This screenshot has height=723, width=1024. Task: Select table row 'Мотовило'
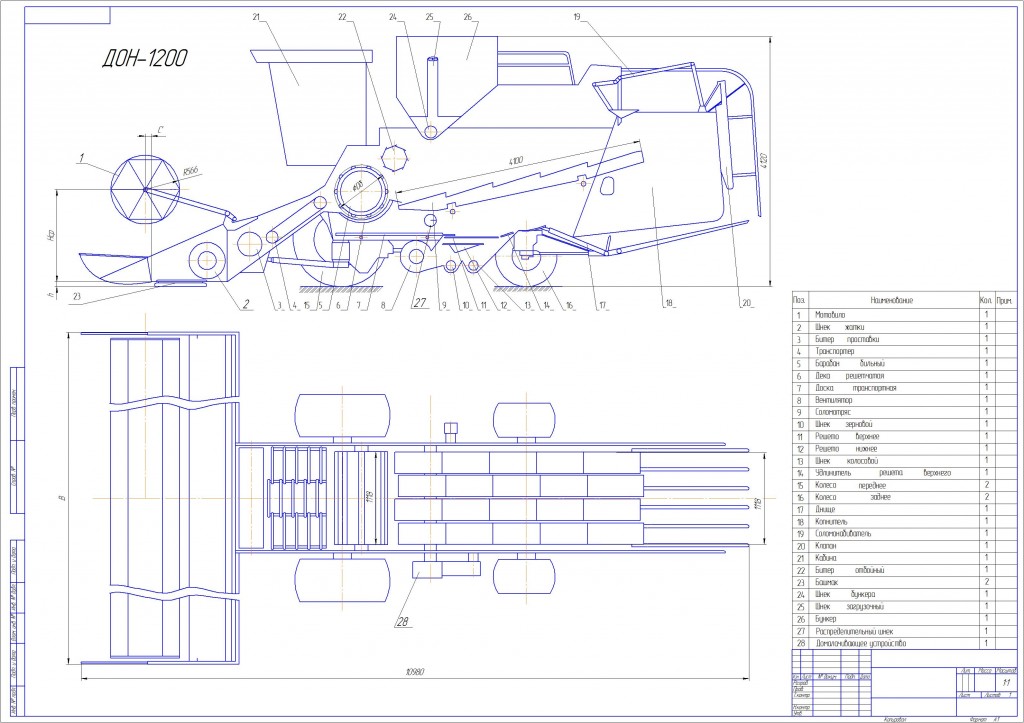pyautogui.click(x=904, y=315)
